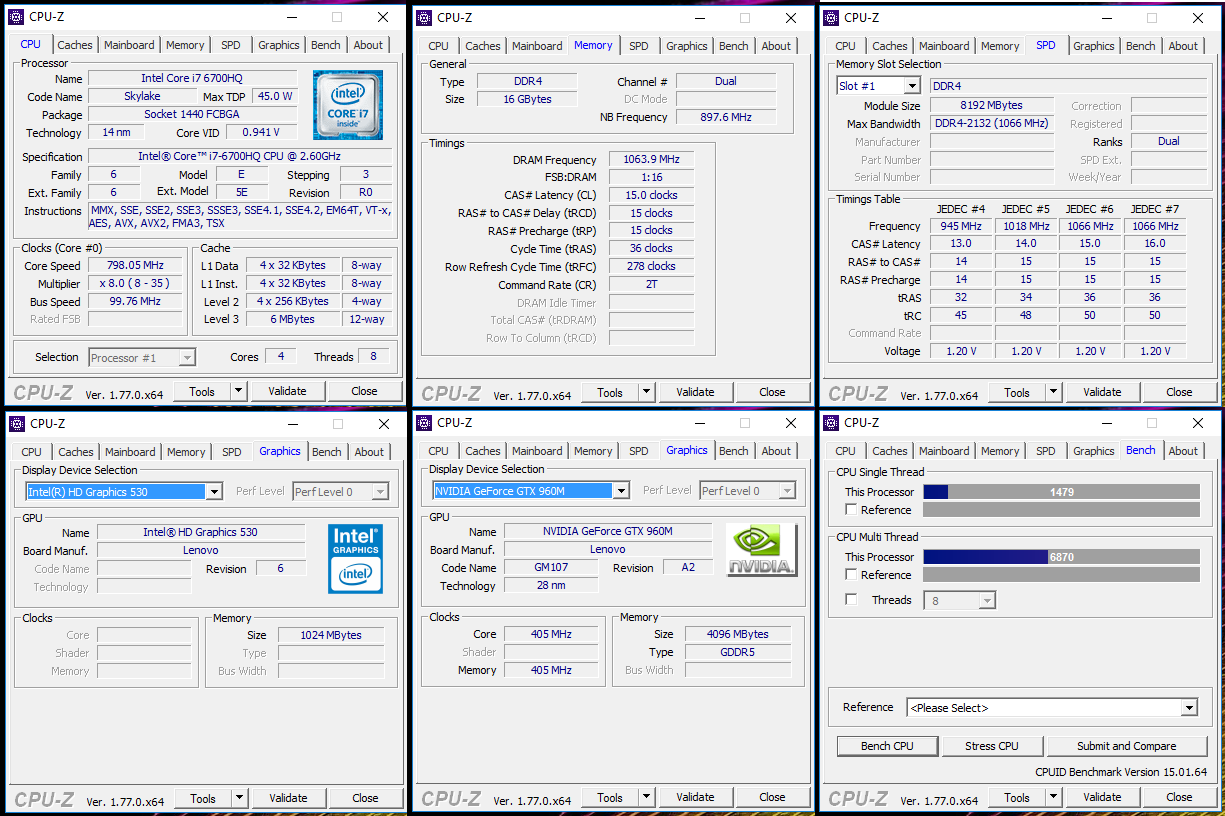
Task: Click Submit and Compare button
Action: point(1126,746)
